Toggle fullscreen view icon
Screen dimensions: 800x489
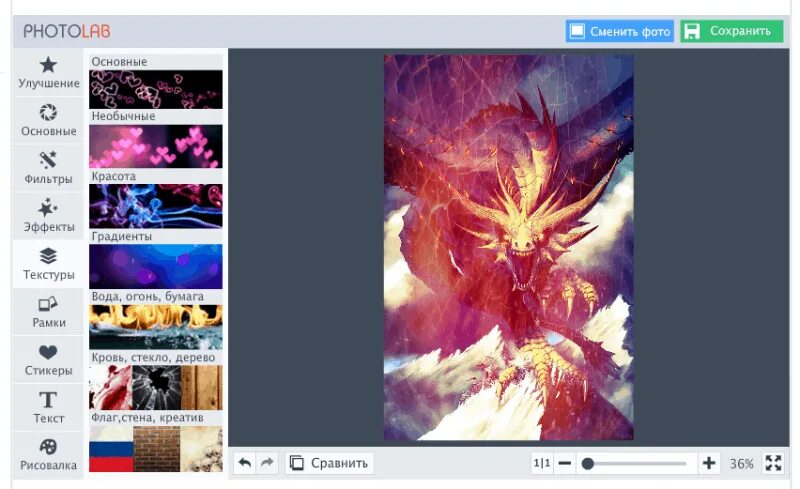point(773,463)
